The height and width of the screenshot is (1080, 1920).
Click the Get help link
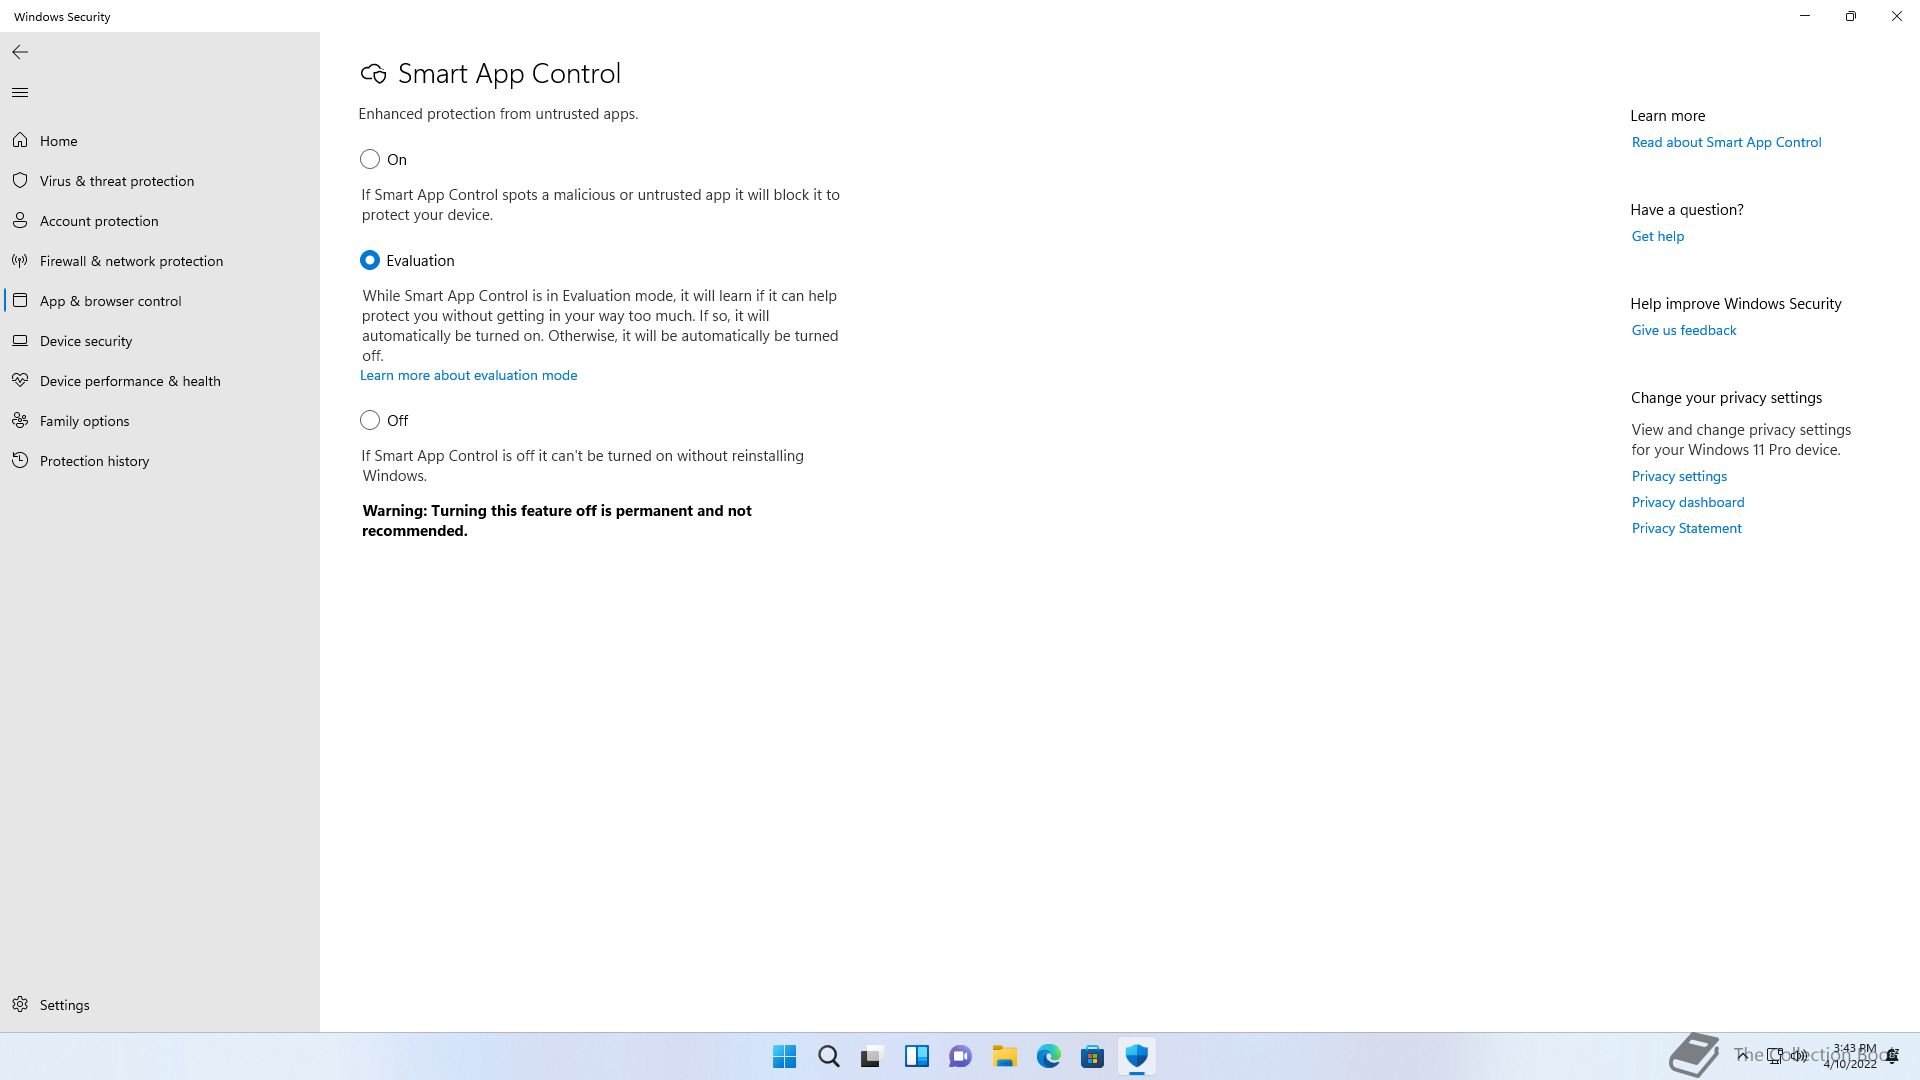[x=1658, y=237]
